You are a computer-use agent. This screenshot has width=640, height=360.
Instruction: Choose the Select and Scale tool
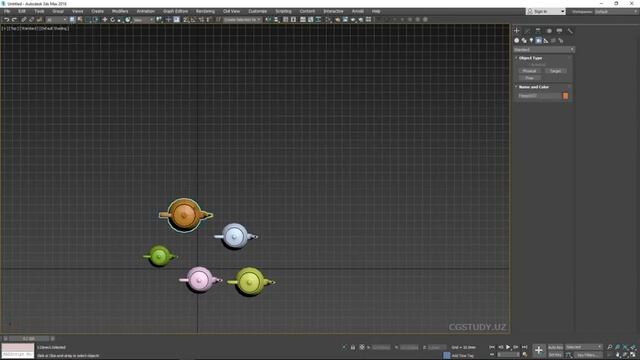pyautogui.click(x=120, y=20)
